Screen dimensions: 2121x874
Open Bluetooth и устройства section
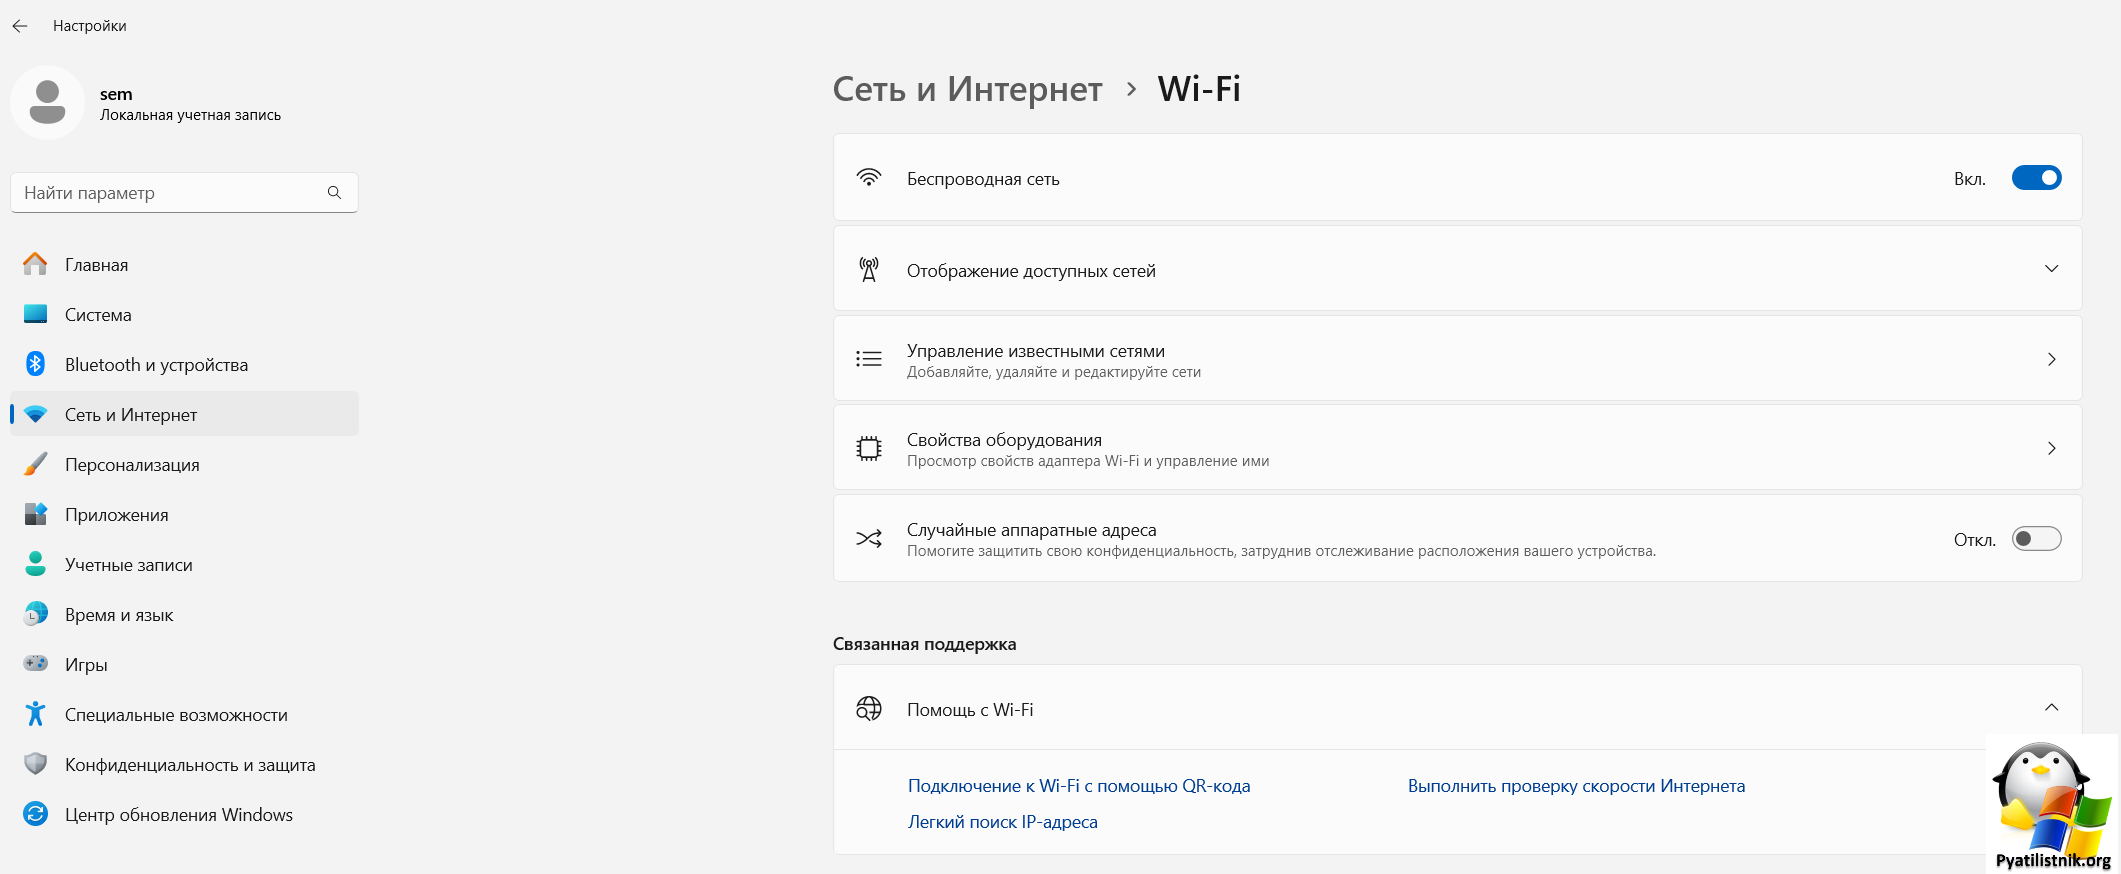coord(184,364)
